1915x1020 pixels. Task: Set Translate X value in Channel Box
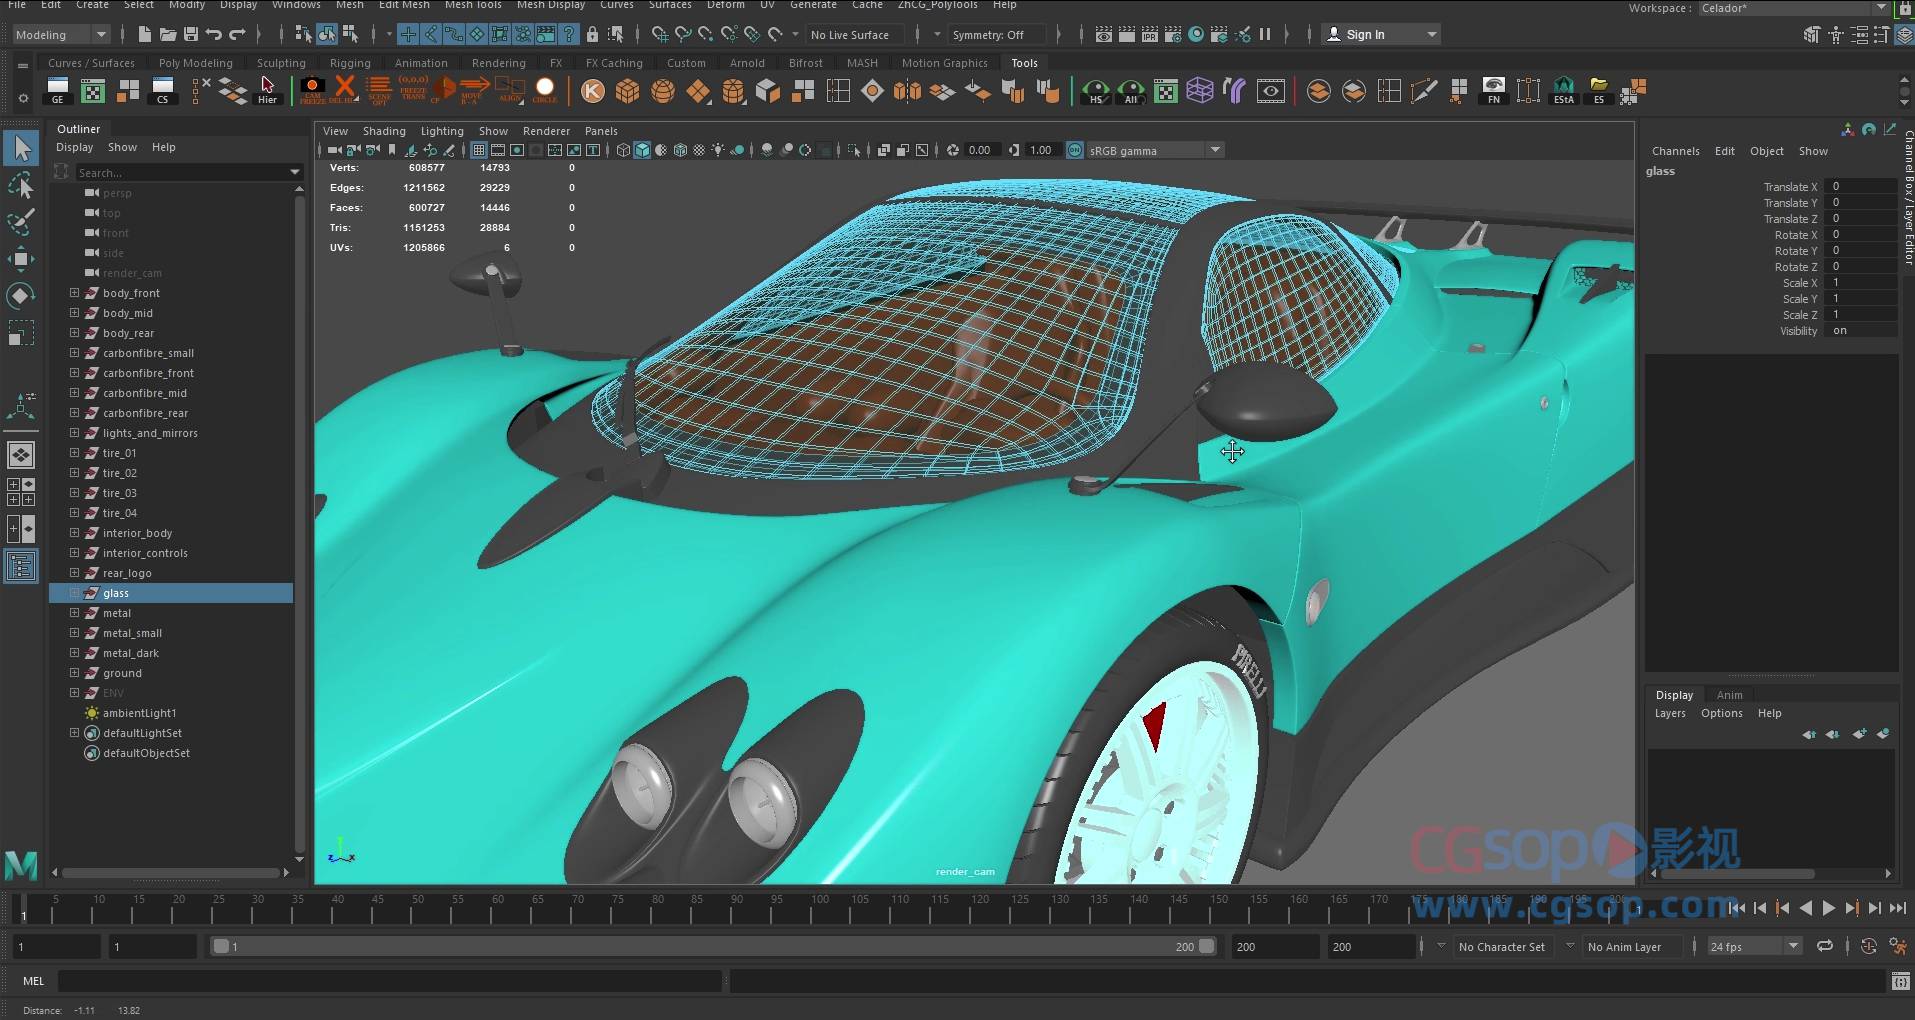point(1860,186)
